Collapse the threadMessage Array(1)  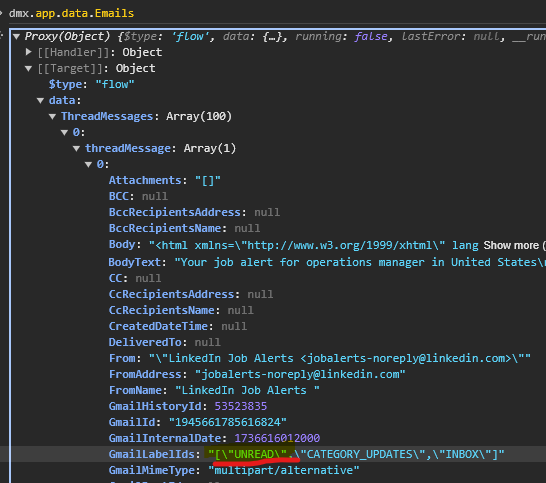77,149
